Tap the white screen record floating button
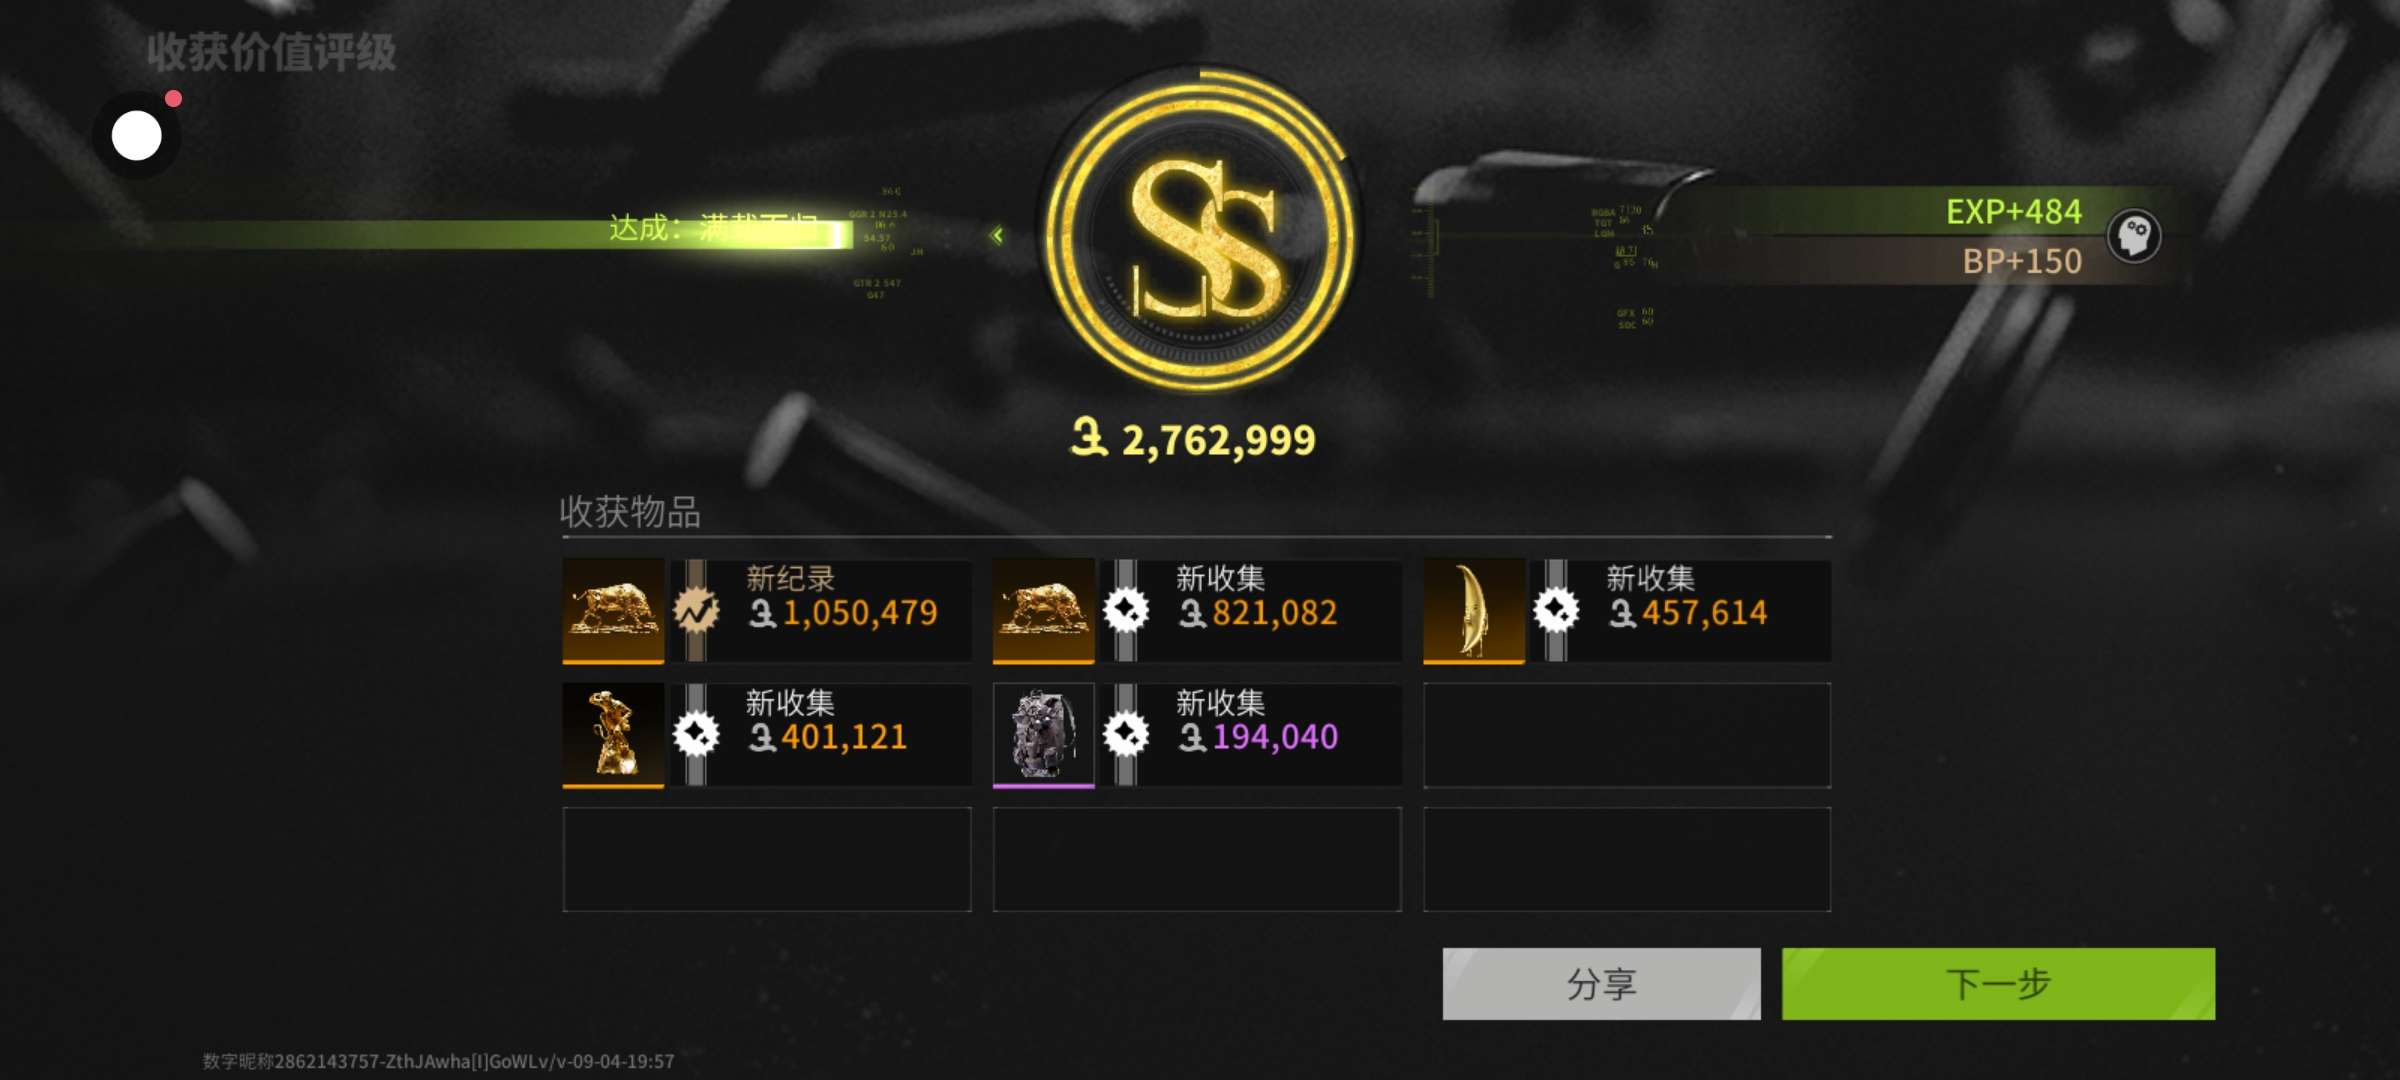 [x=137, y=135]
